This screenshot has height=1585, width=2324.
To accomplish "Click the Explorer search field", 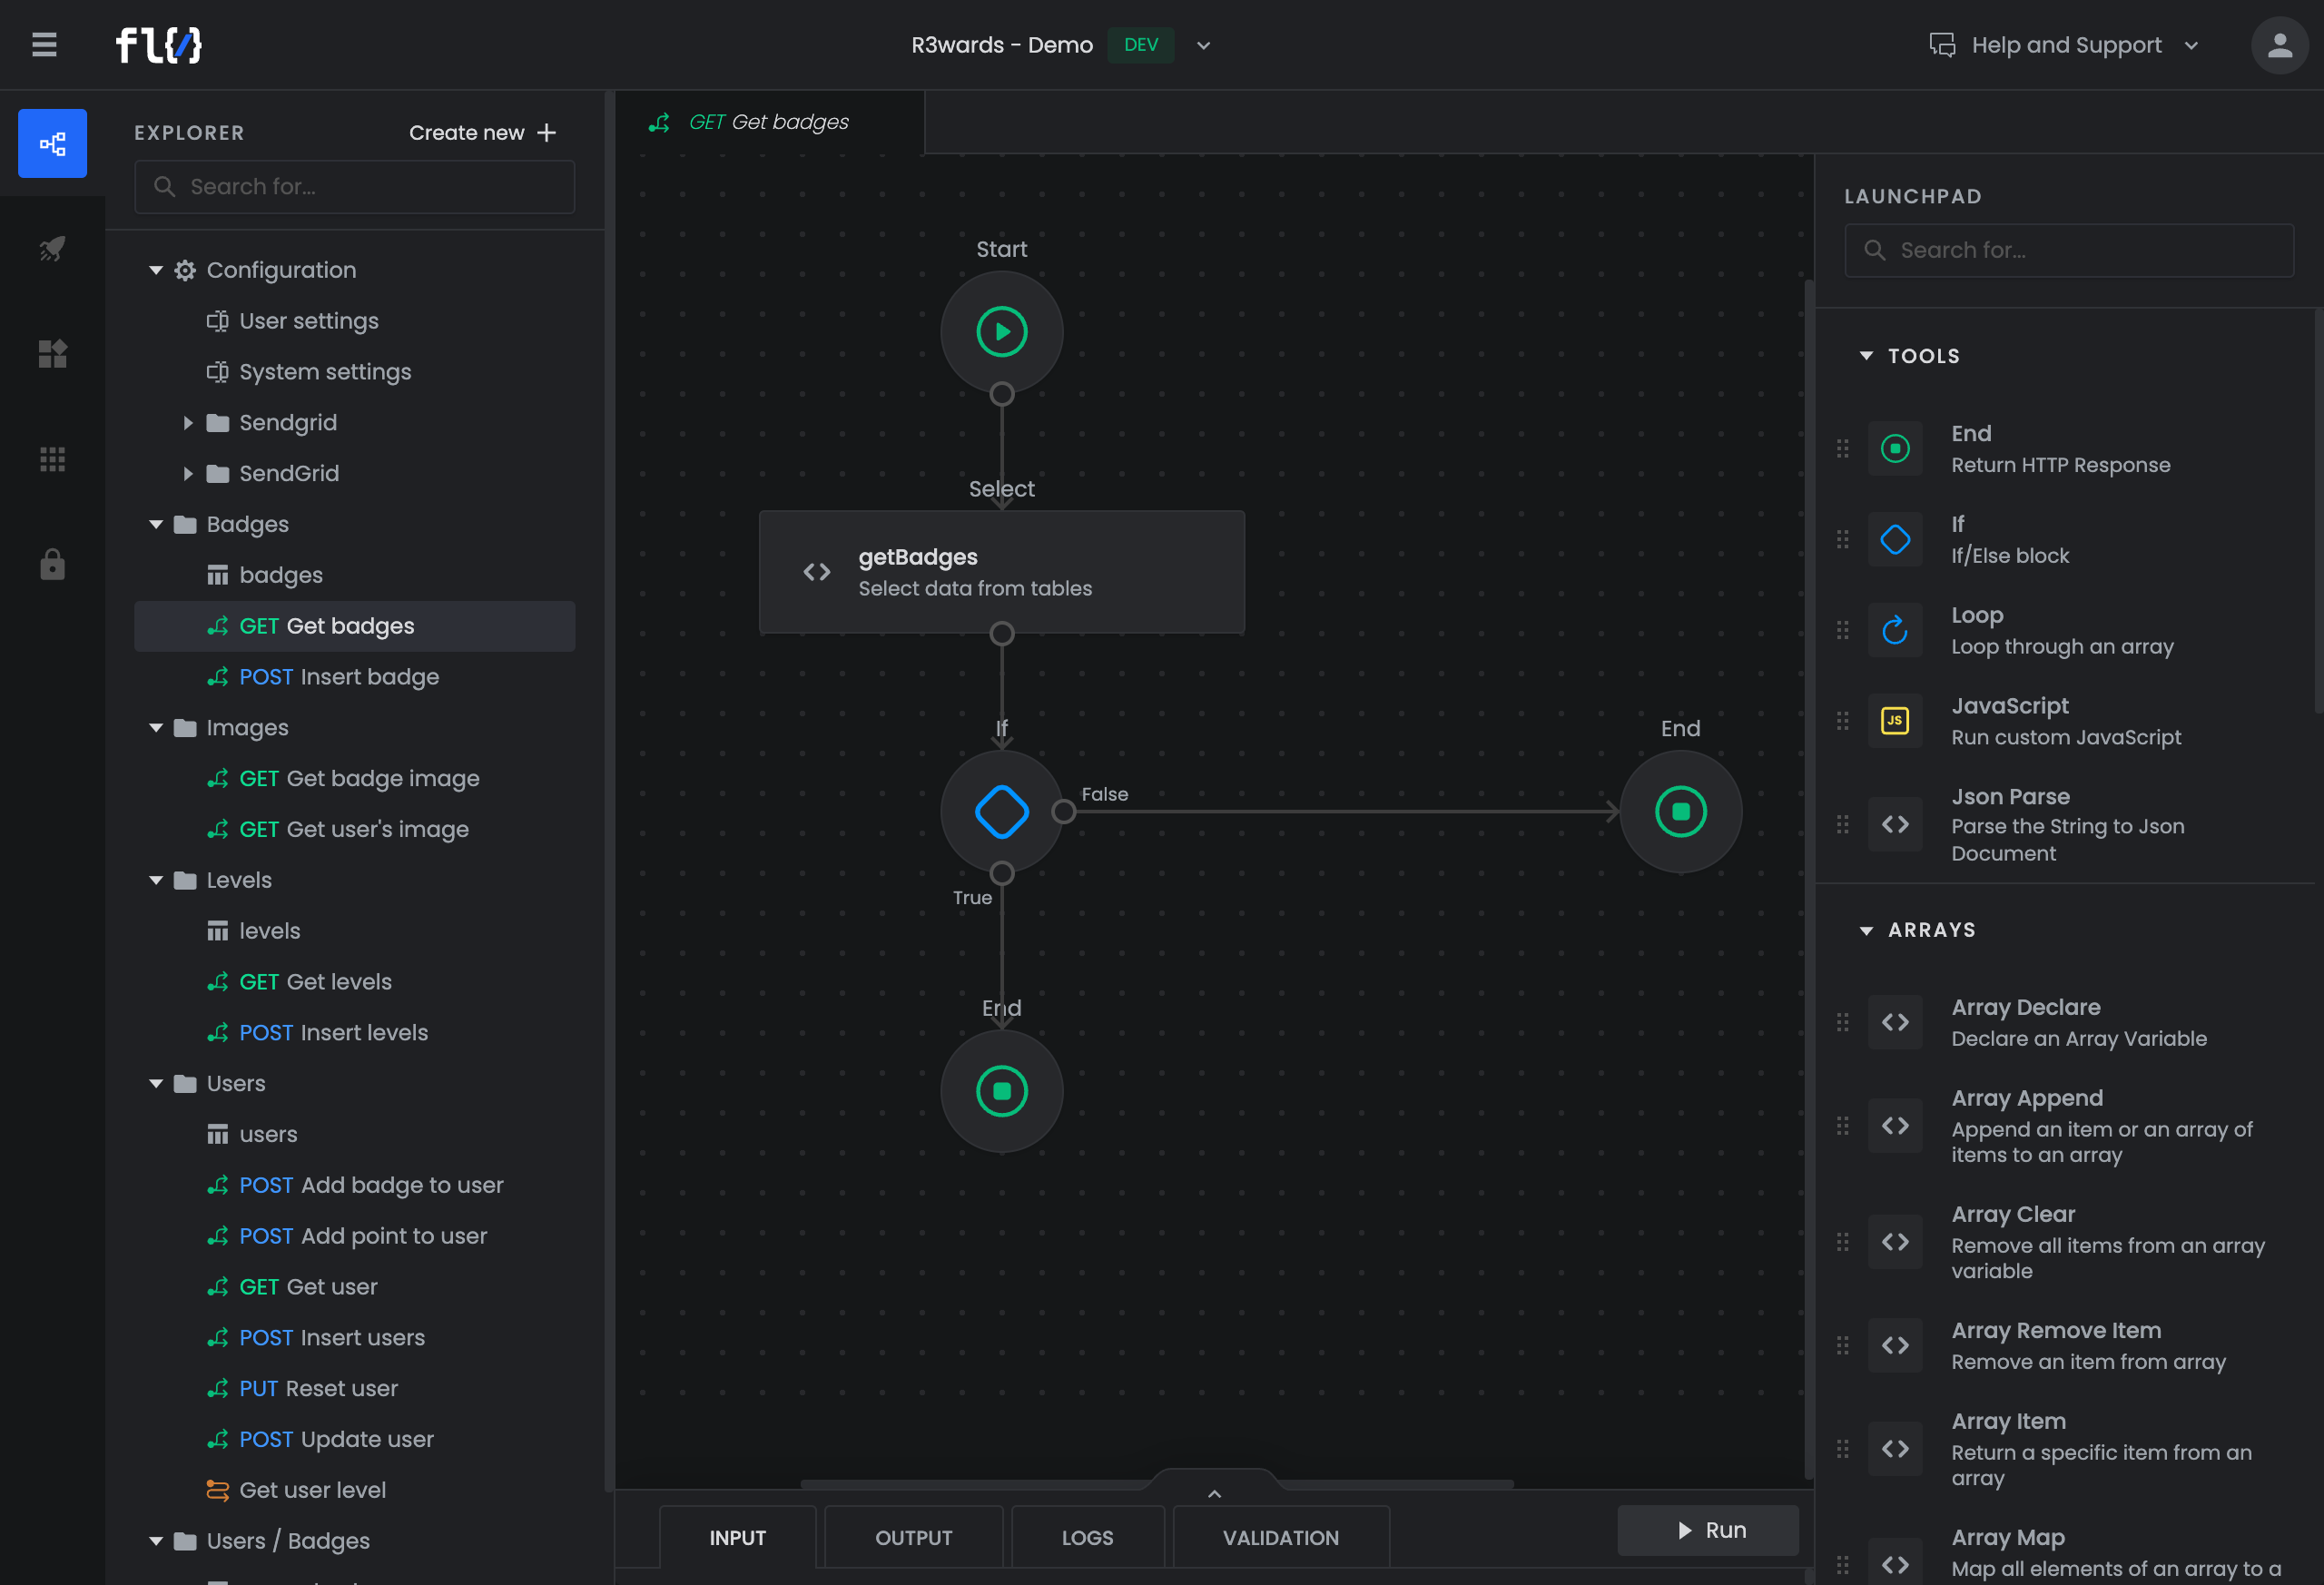I will pos(354,187).
